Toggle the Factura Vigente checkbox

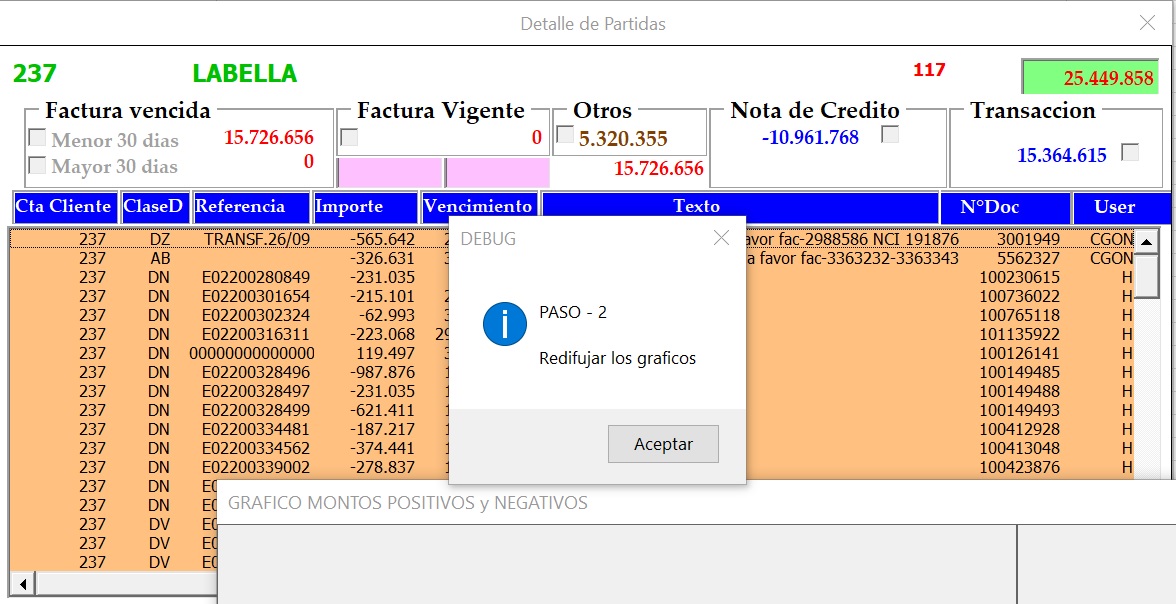click(x=350, y=137)
